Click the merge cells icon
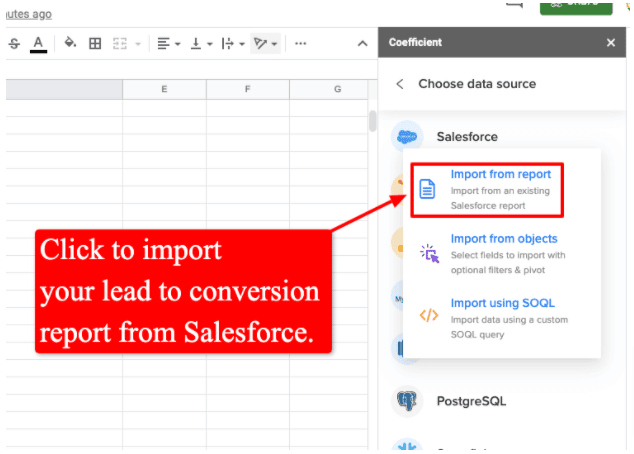 click(x=120, y=43)
